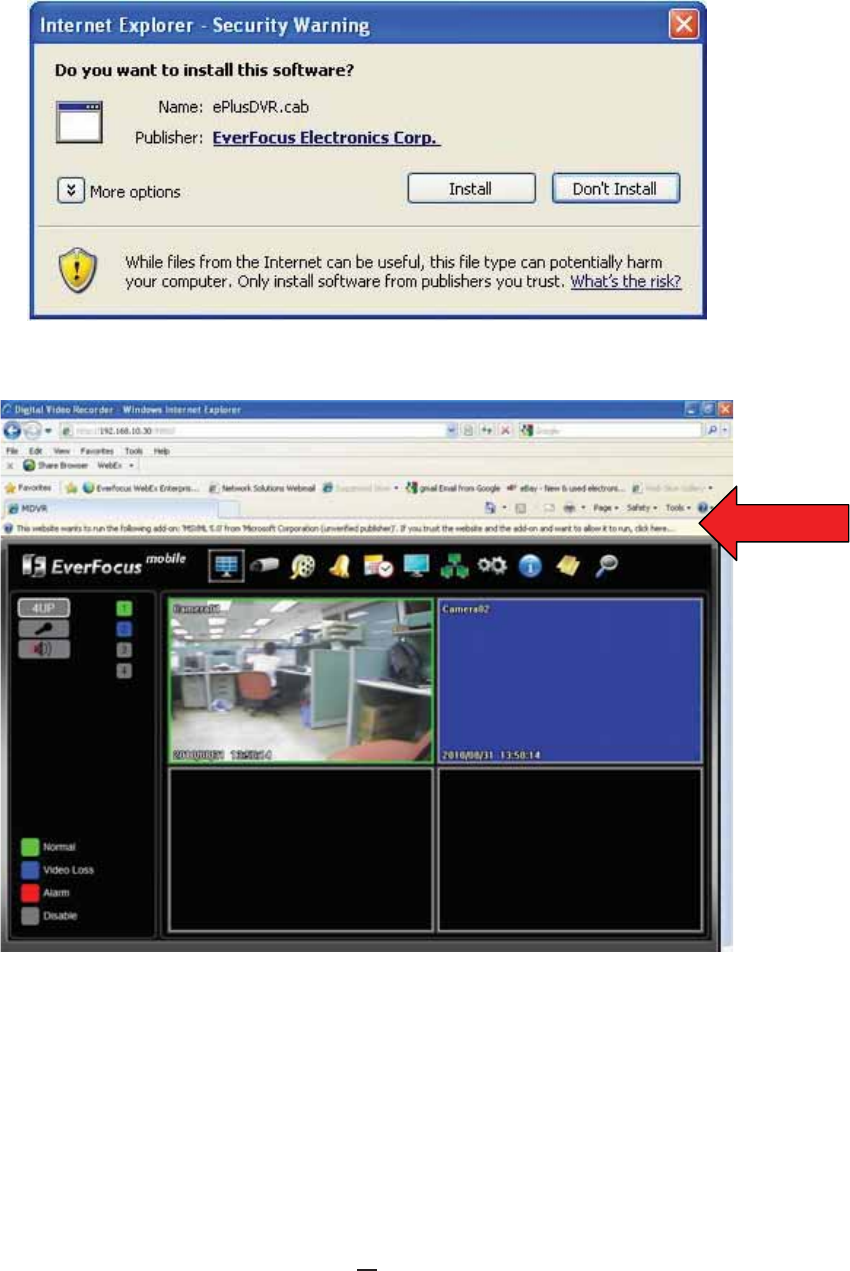Select the Camera02 blue video pane
The image size is (850, 1271).
(x=570, y=681)
